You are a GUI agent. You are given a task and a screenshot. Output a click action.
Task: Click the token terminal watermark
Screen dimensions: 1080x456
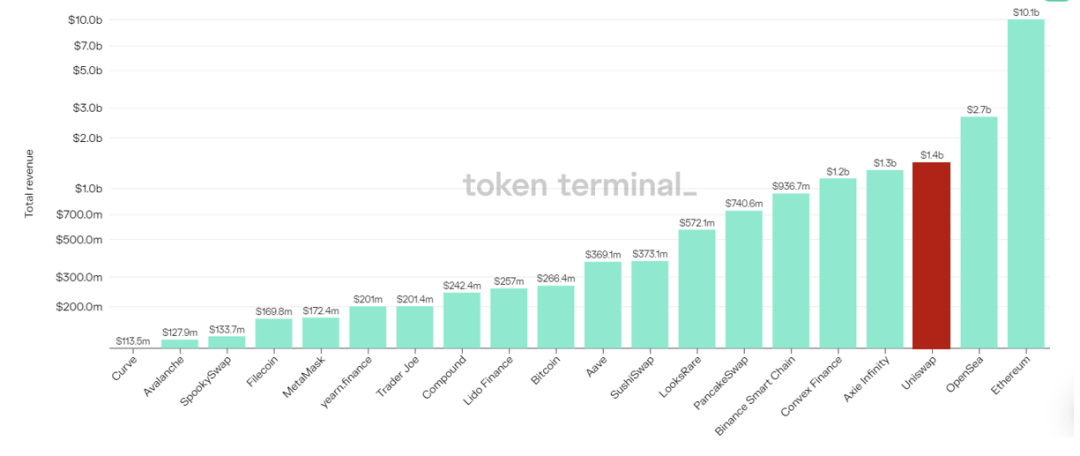point(579,185)
